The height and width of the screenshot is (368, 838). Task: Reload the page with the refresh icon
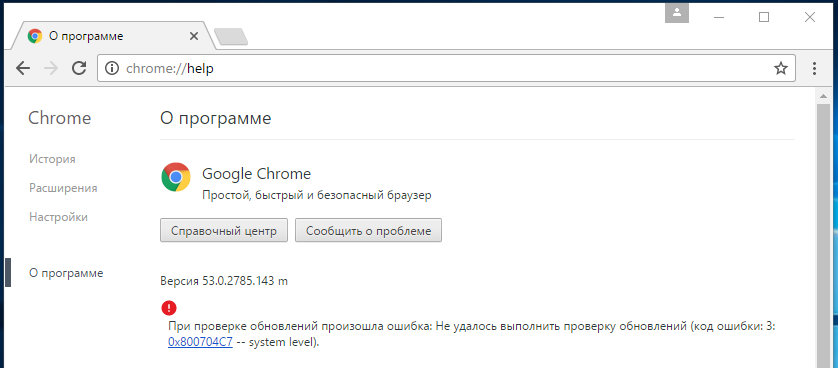click(79, 68)
